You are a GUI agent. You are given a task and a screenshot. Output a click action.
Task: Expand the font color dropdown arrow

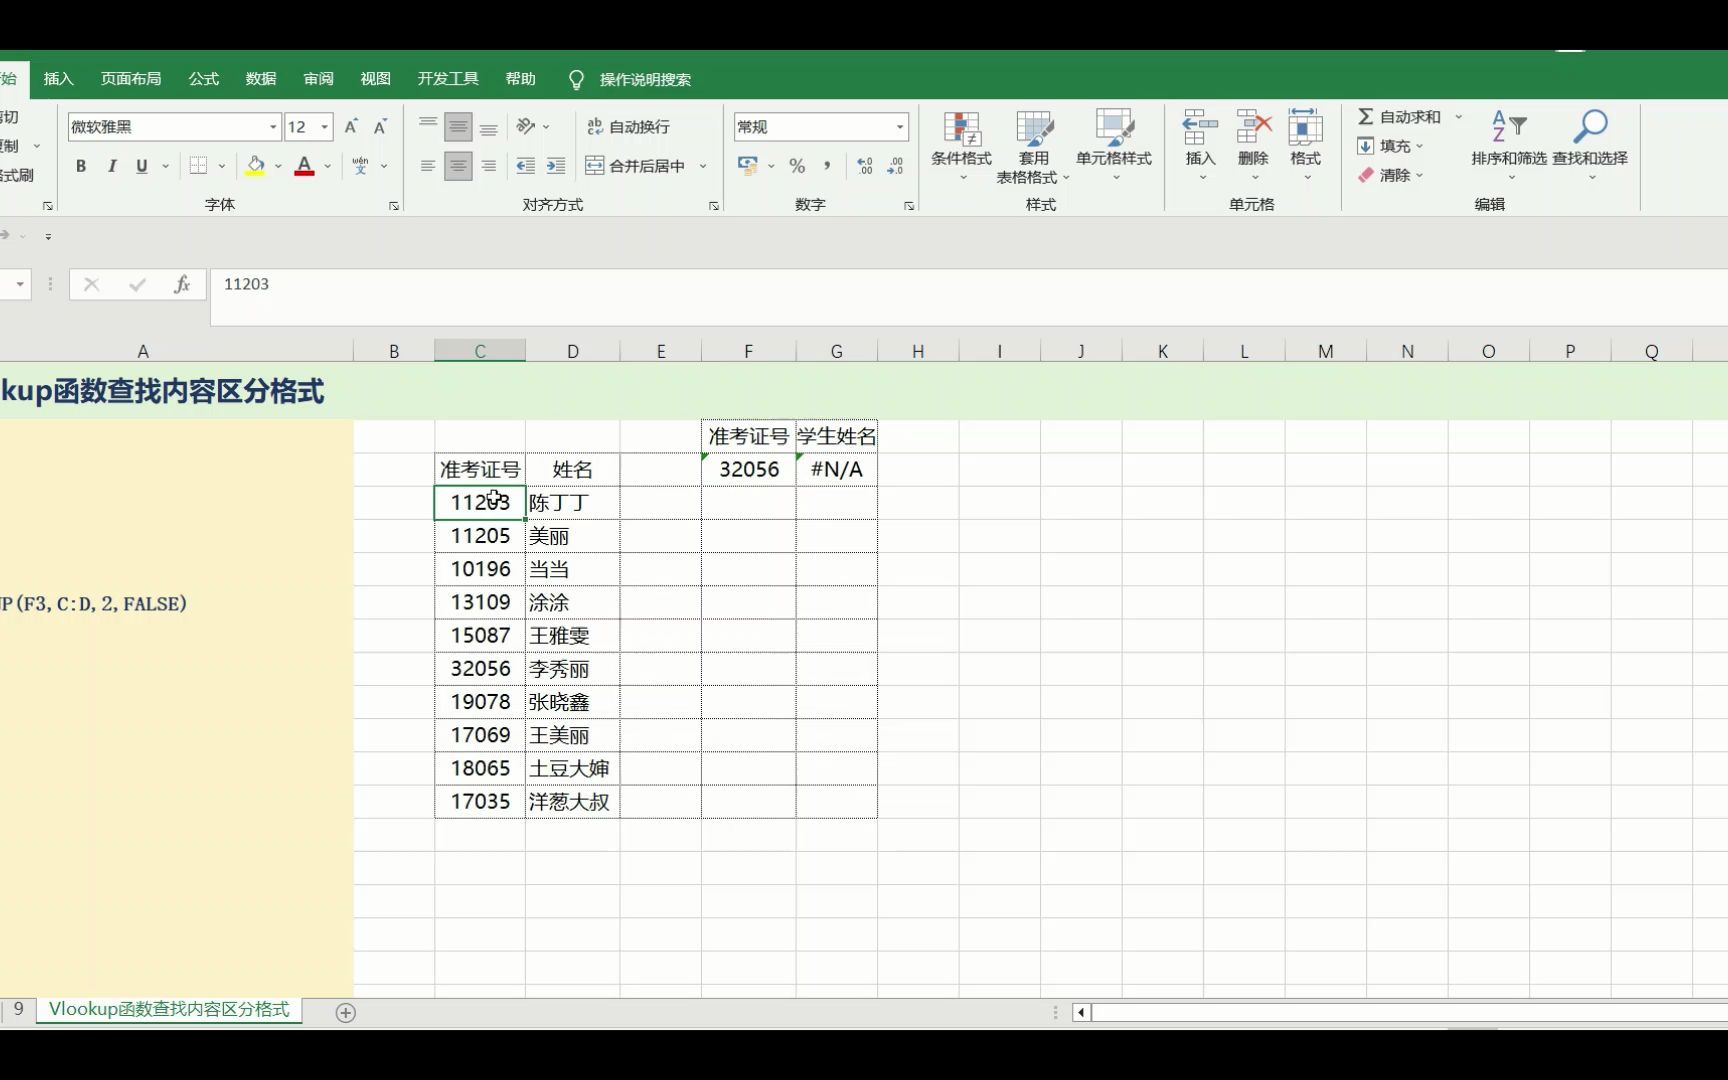[x=327, y=166]
